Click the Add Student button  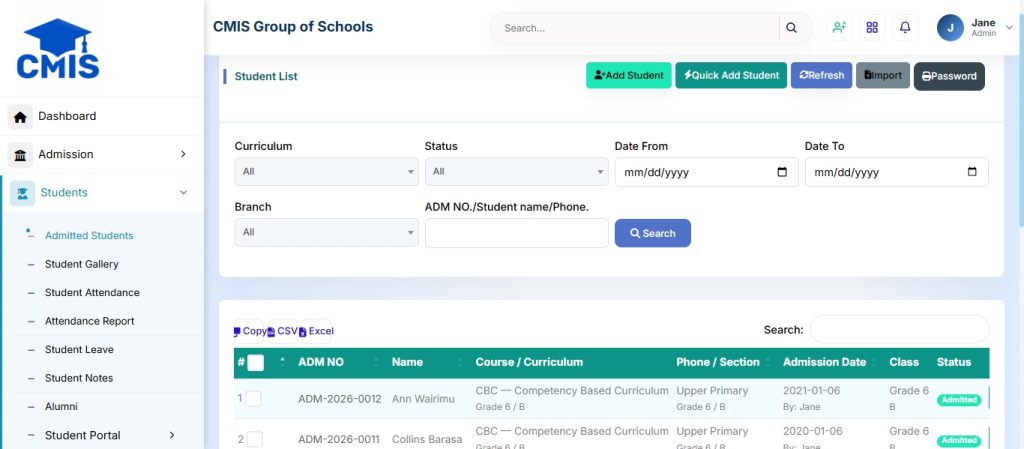point(628,75)
